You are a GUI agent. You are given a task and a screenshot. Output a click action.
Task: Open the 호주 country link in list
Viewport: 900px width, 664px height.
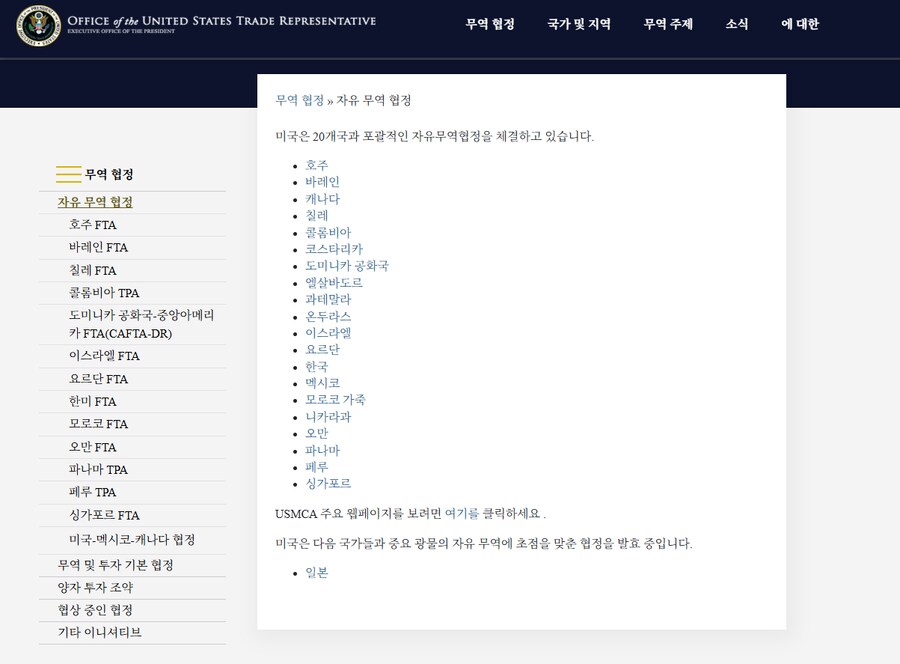pyautogui.click(x=317, y=165)
